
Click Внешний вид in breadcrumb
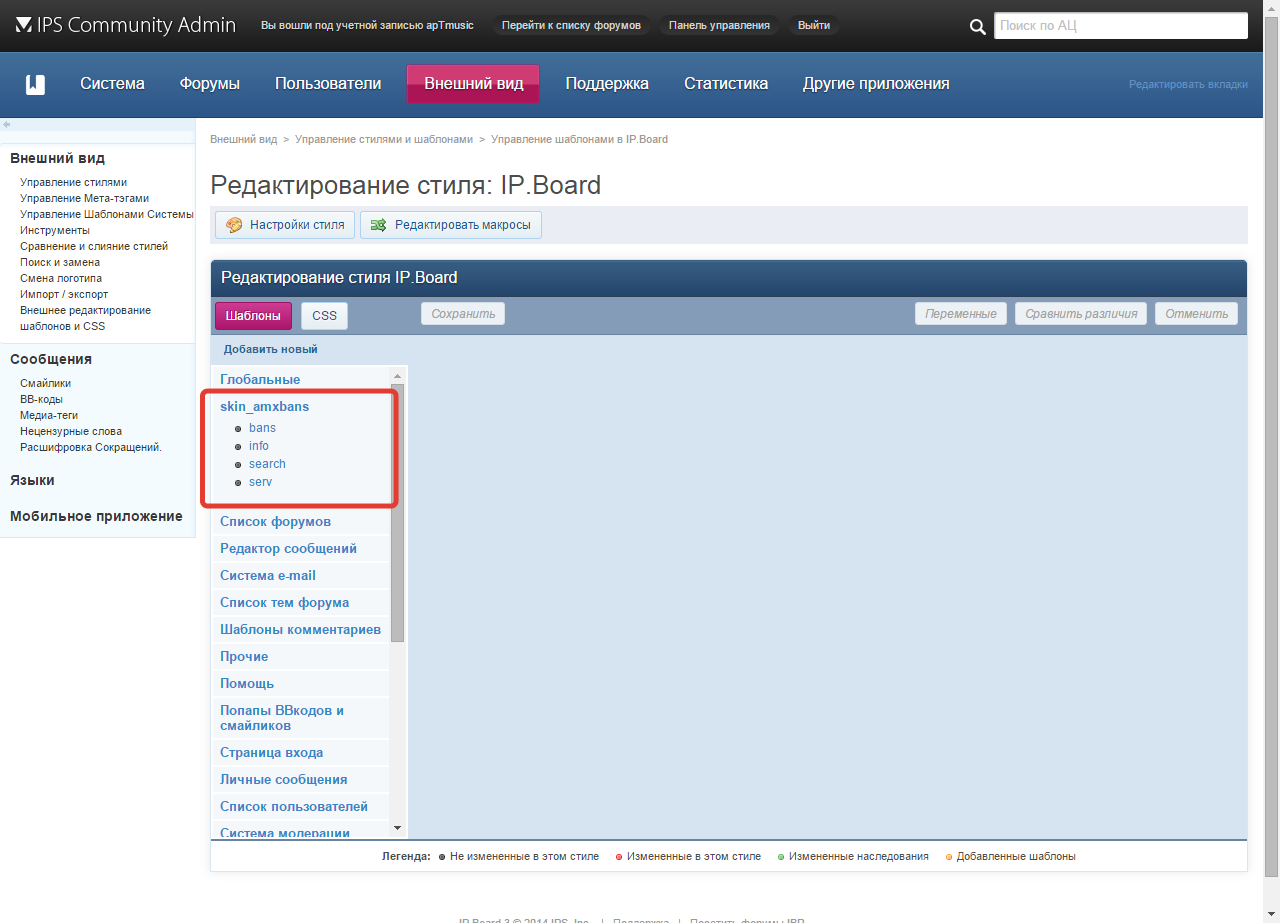(243, 139)
